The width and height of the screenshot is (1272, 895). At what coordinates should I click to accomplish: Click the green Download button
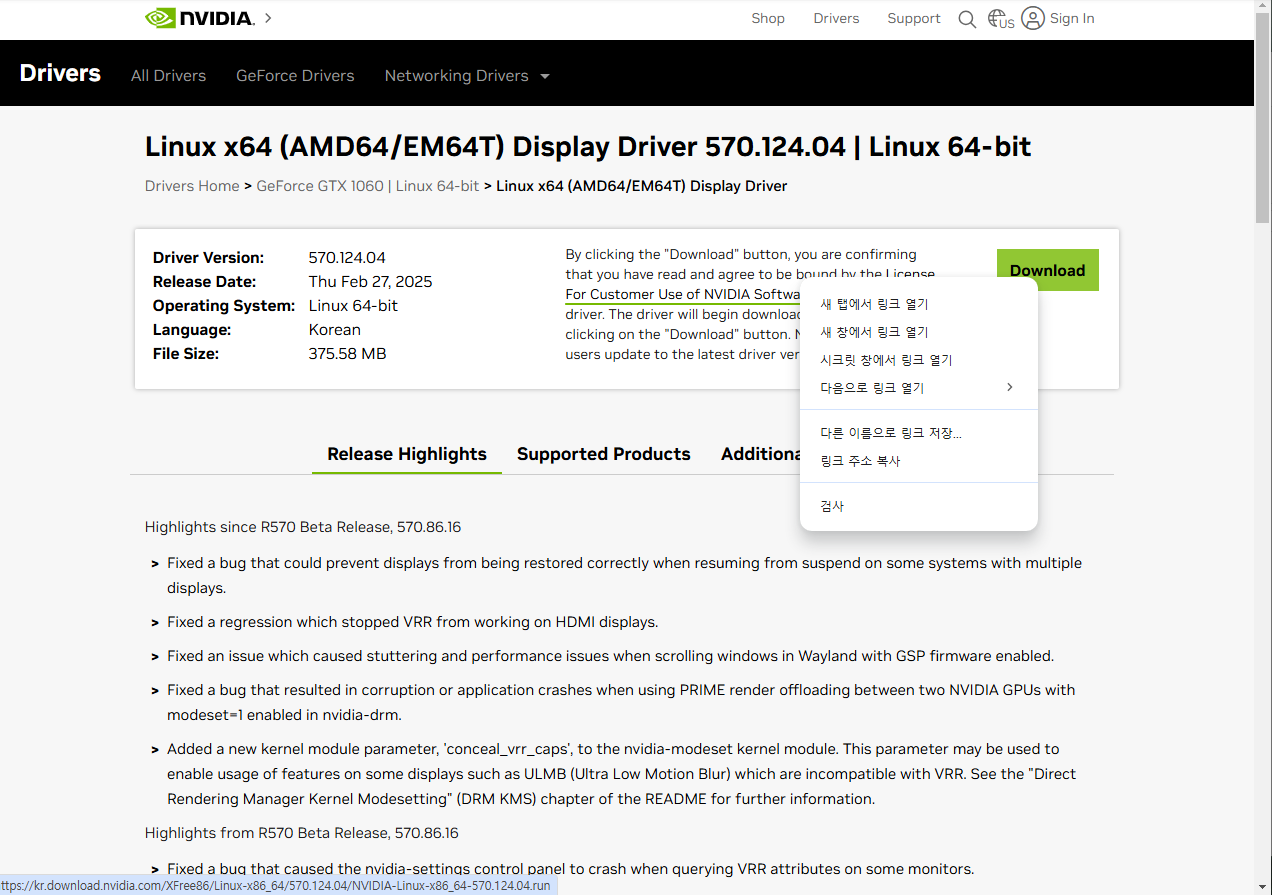(1047, 270)
